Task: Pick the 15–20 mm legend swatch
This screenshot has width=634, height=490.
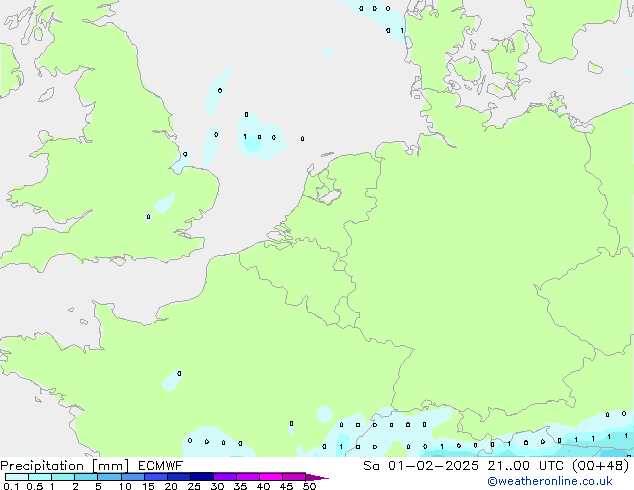Action: click(156, 477)
